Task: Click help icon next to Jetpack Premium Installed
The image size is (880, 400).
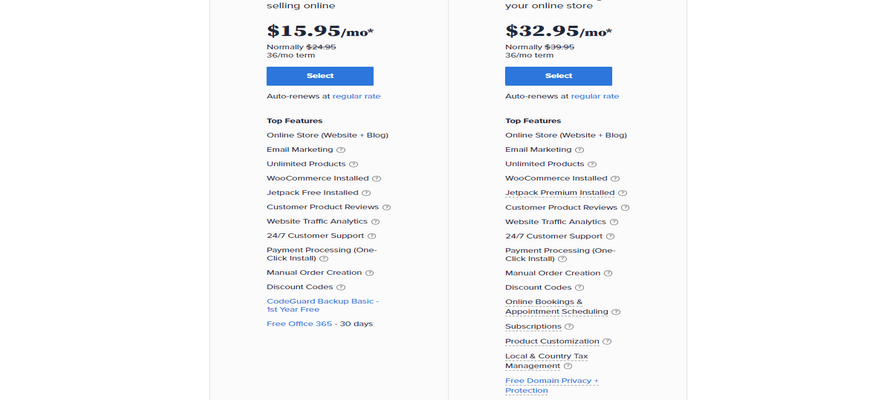Action: (x=622, y=193)
